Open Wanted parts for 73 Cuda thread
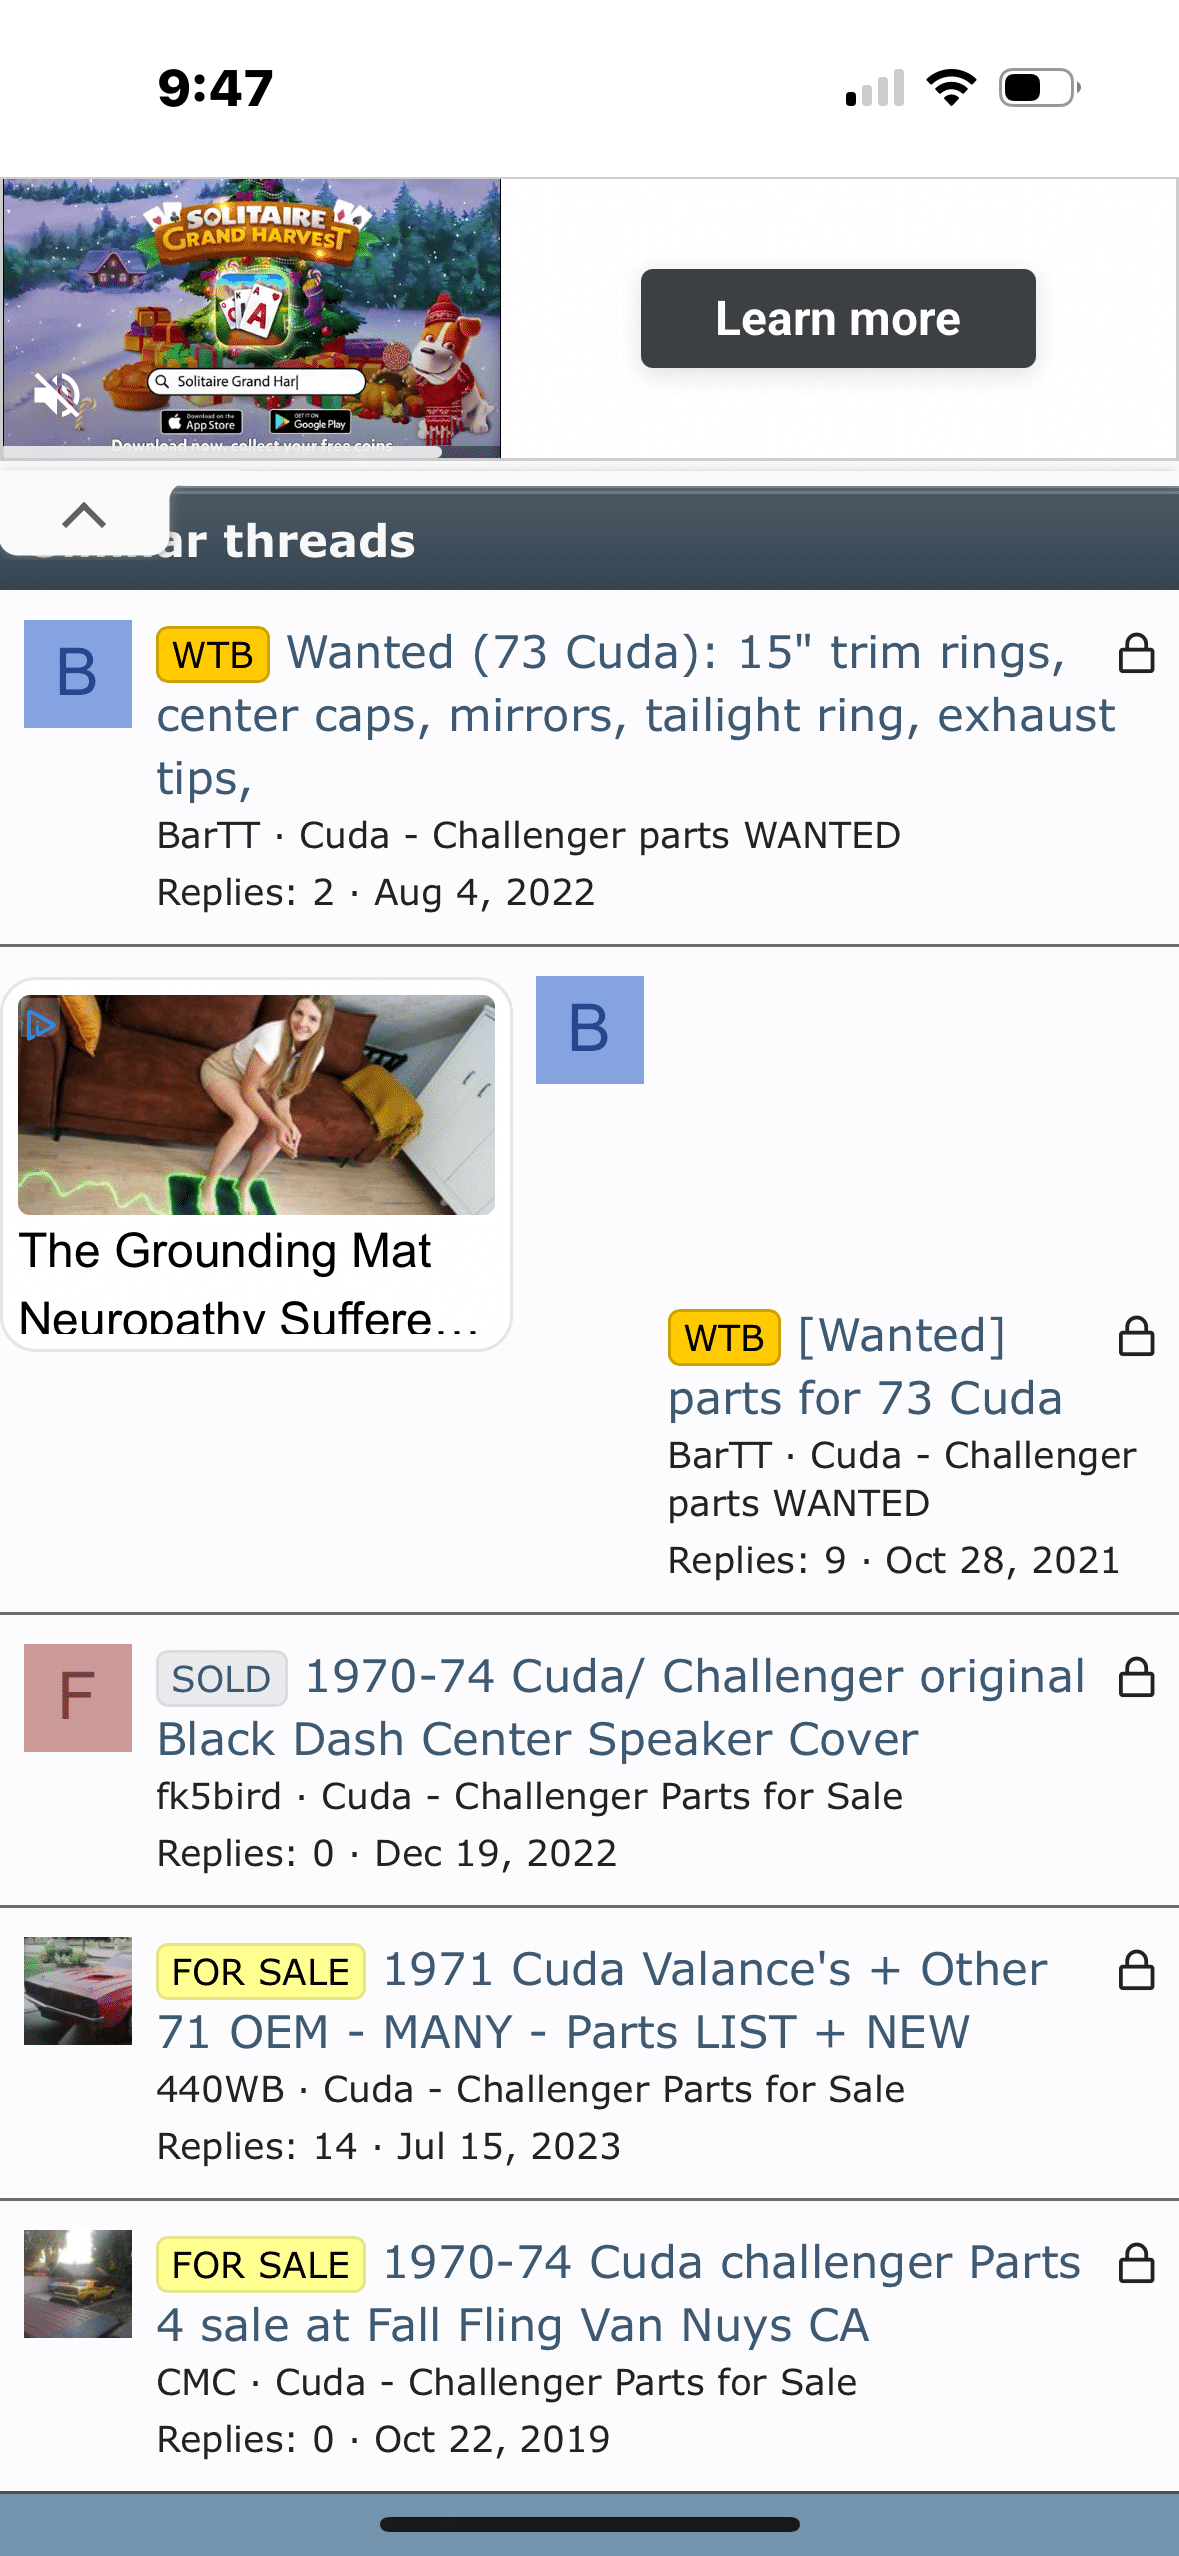This screenshot has width=1179, height=2556. tap(865, 1367)
